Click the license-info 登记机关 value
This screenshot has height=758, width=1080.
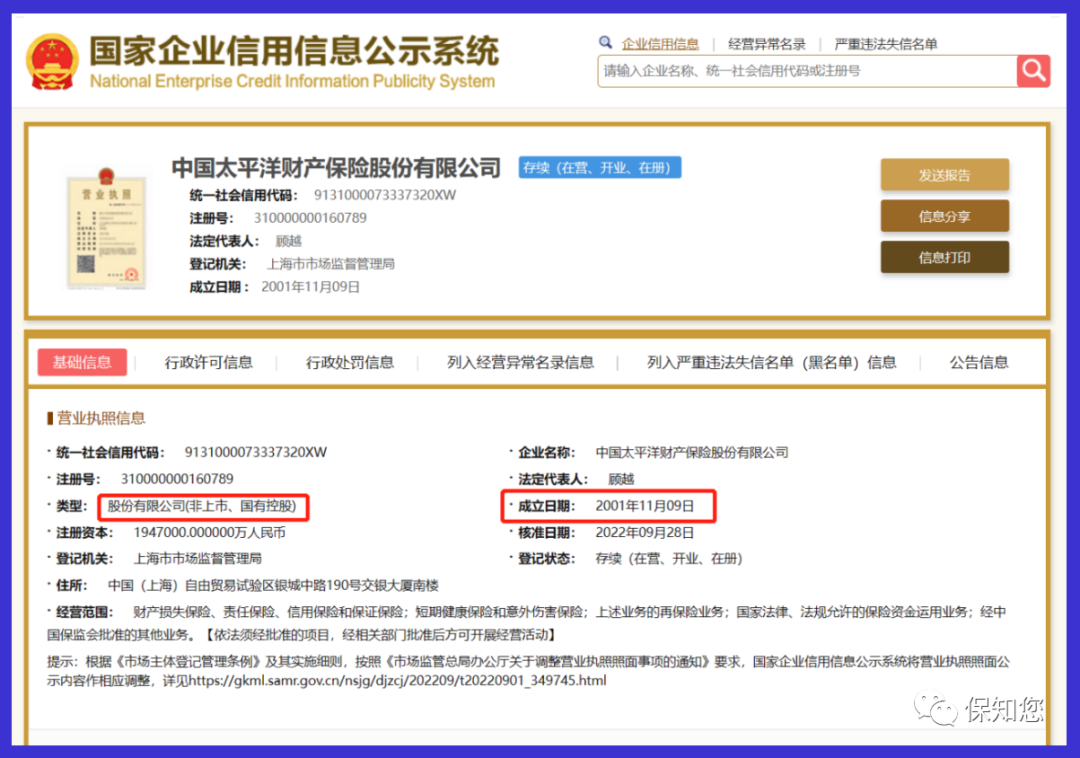point(198,558)
